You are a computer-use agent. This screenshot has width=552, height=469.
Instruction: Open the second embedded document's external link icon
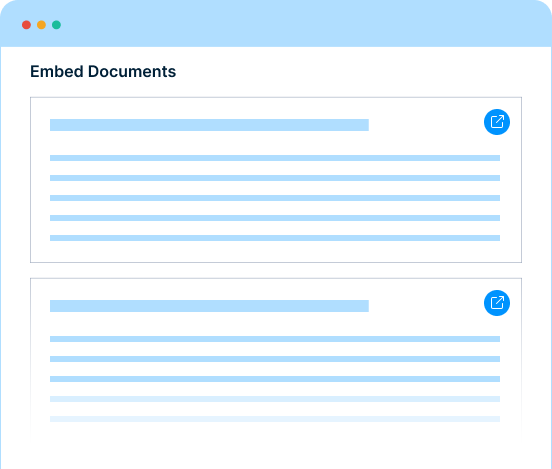tap(497, 303)
